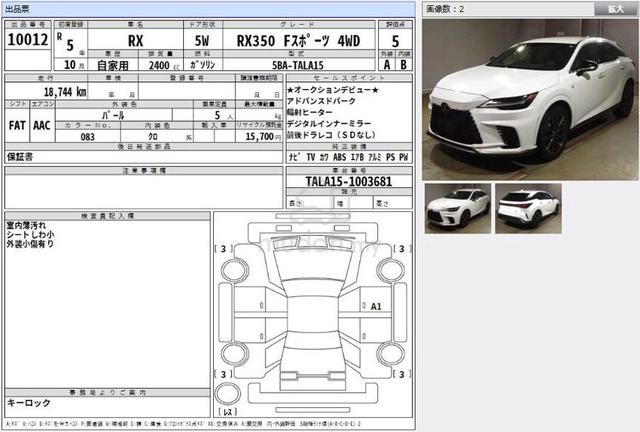Click inspector note 外装小傷有り
This screenshot has width=640, height=432.
(30, 244)
